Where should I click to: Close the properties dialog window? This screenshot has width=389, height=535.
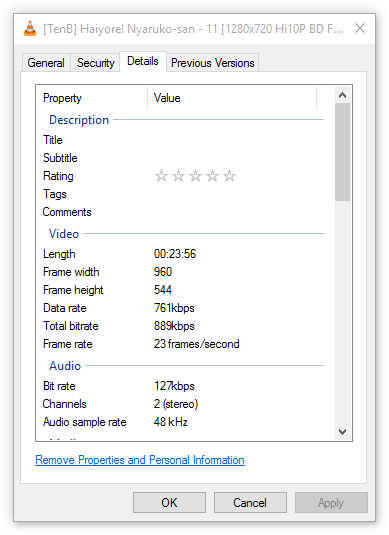360,28
